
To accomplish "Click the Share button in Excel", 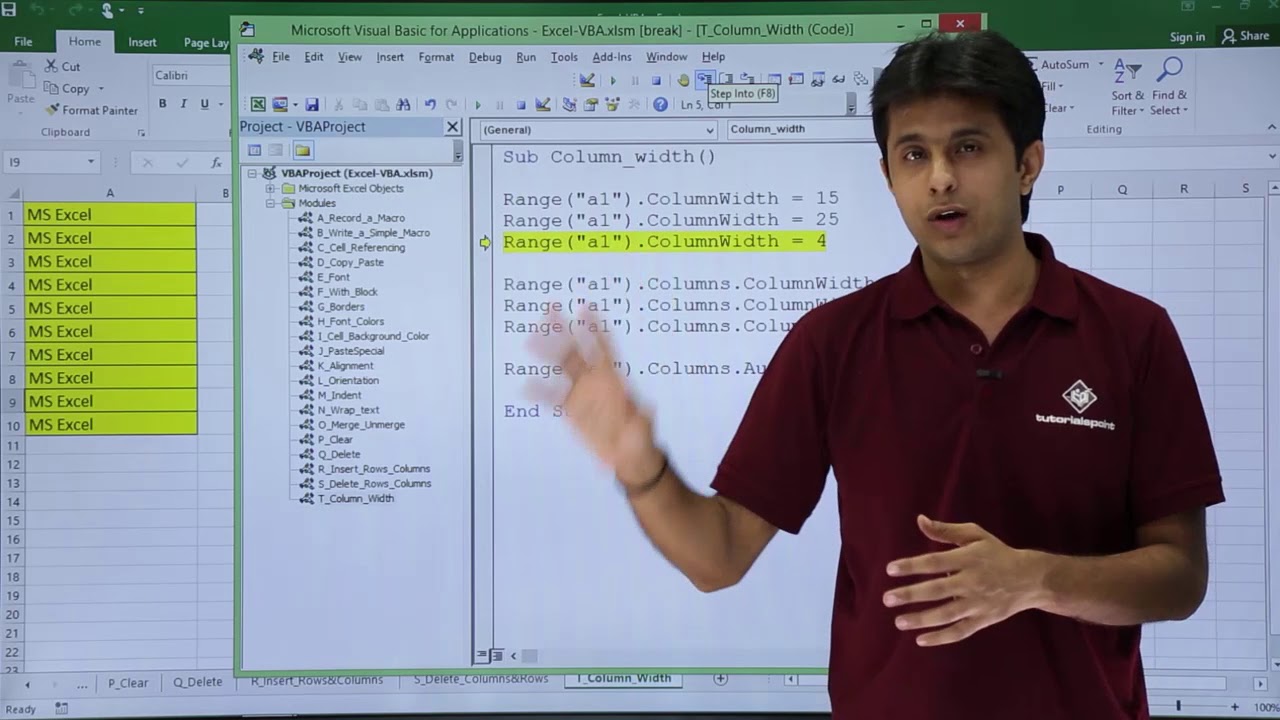I will (x=1246, y=36).
